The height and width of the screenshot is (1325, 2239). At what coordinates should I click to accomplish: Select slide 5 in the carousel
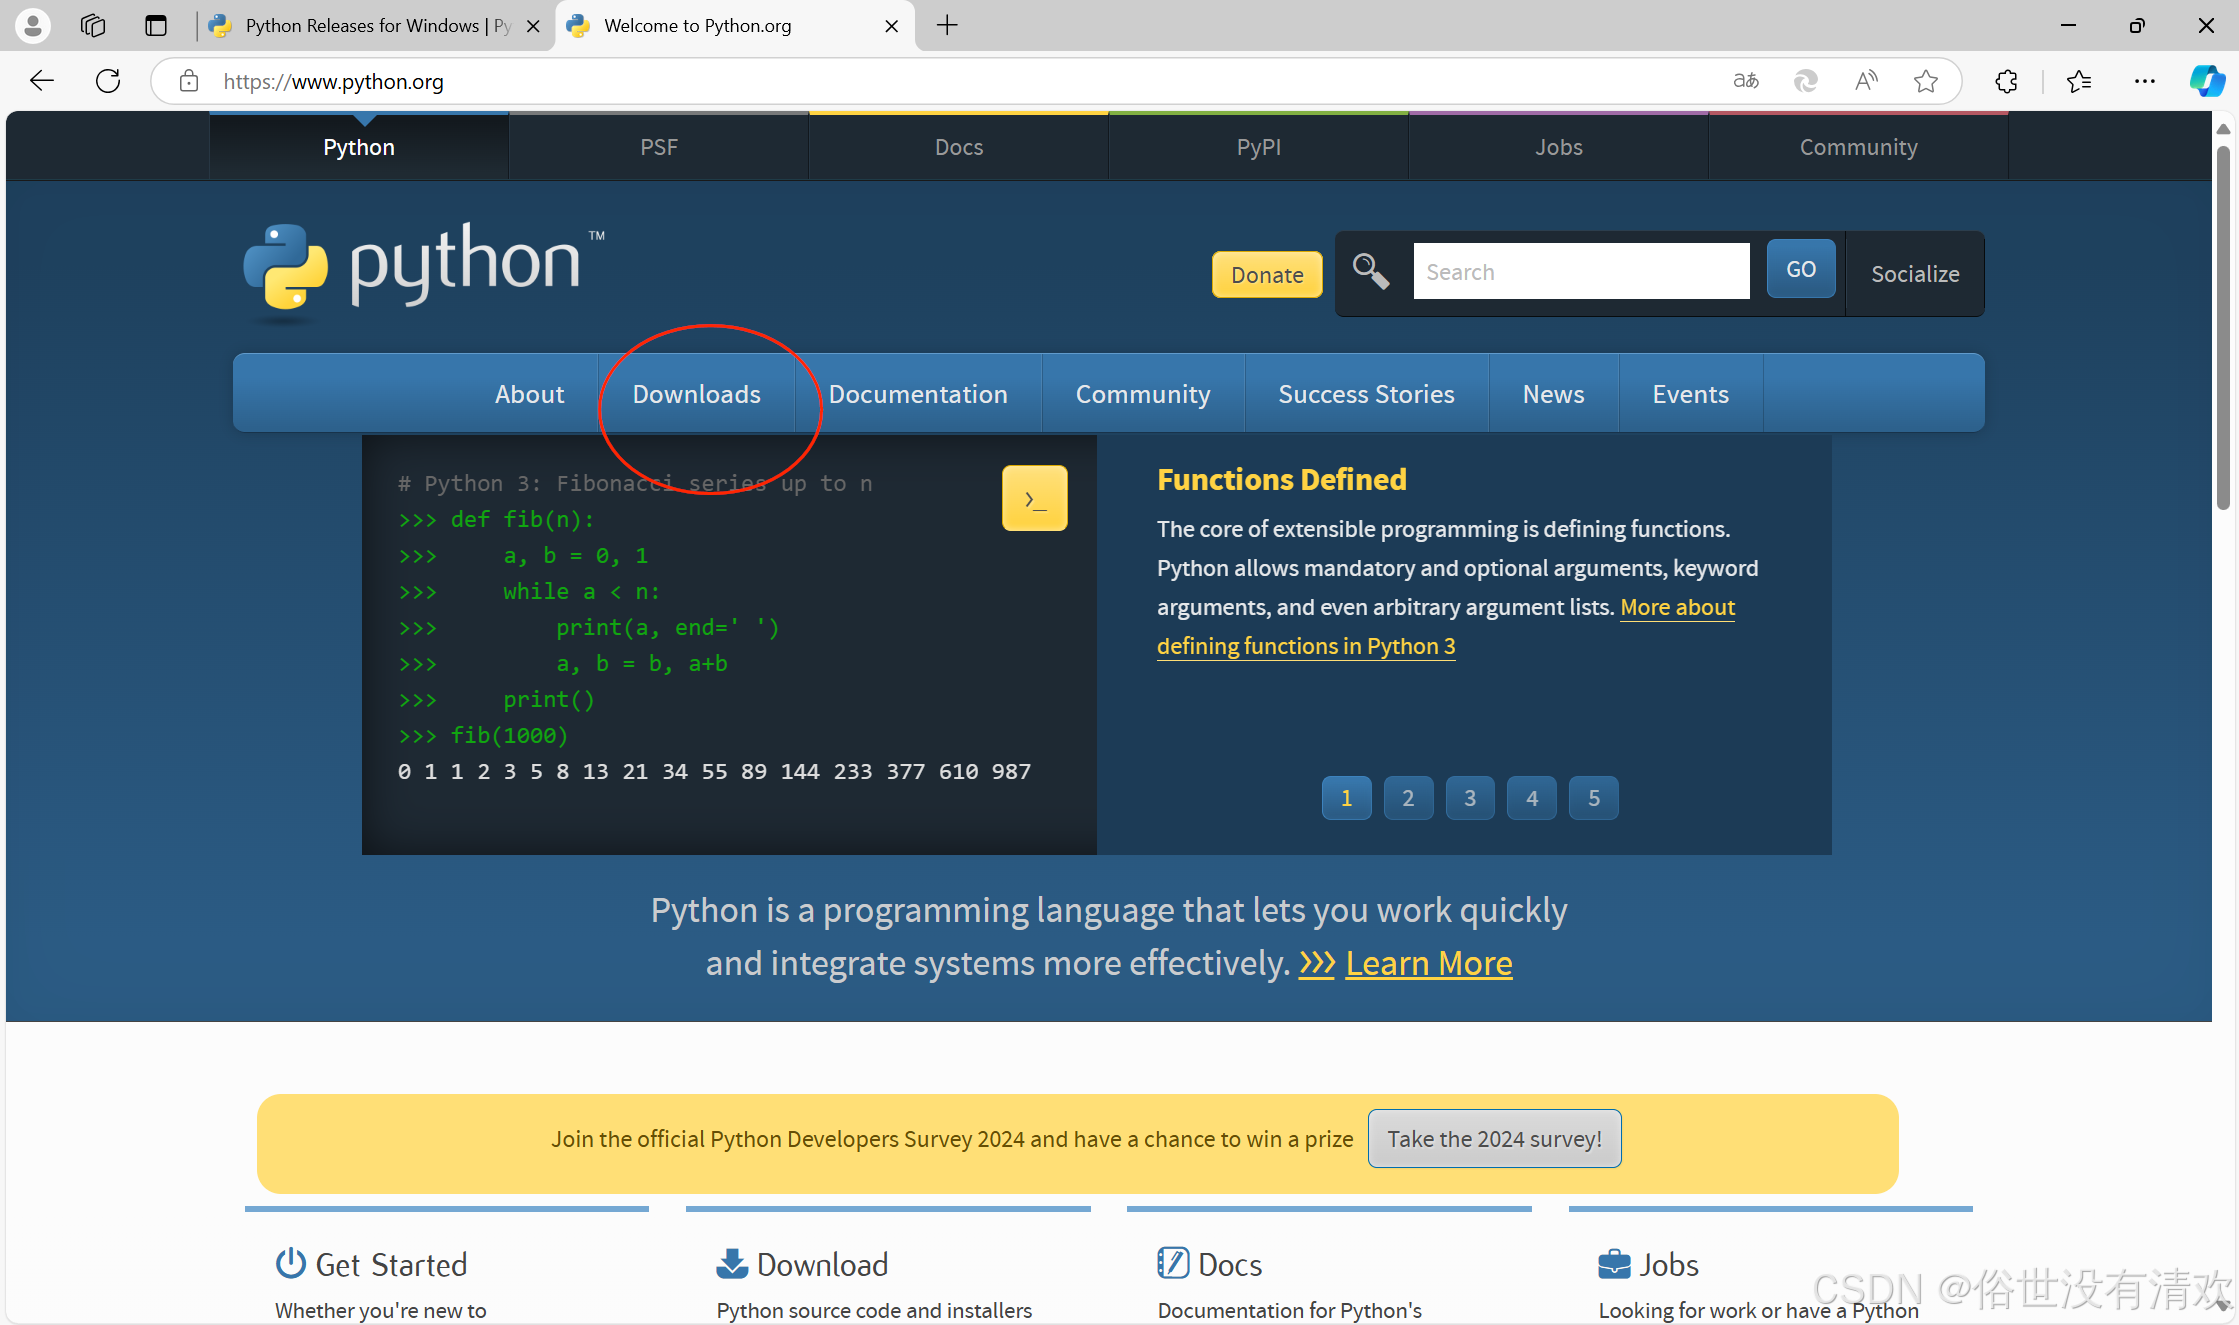1593,798
